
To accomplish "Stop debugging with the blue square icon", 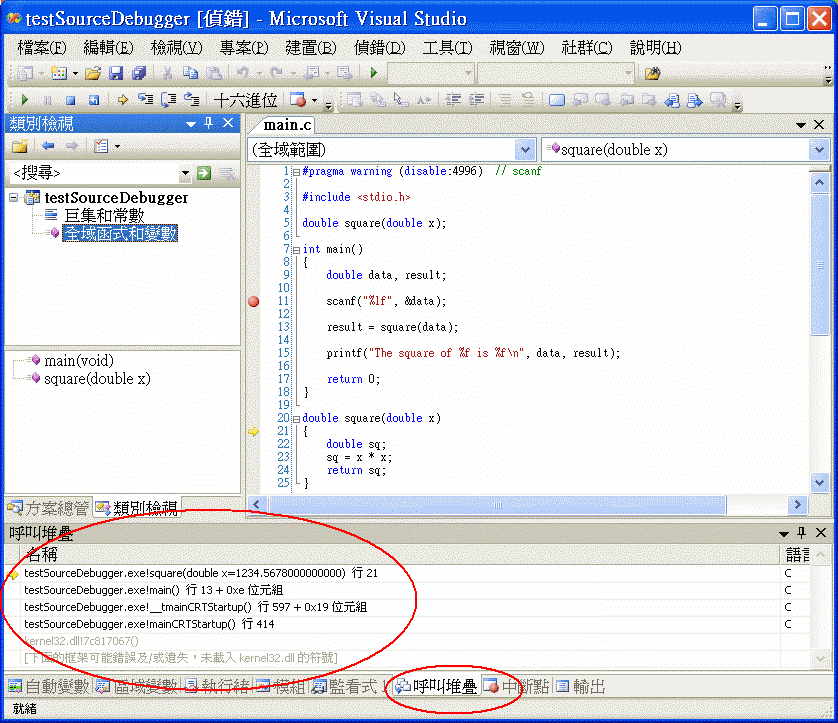I will coord(71,100).
